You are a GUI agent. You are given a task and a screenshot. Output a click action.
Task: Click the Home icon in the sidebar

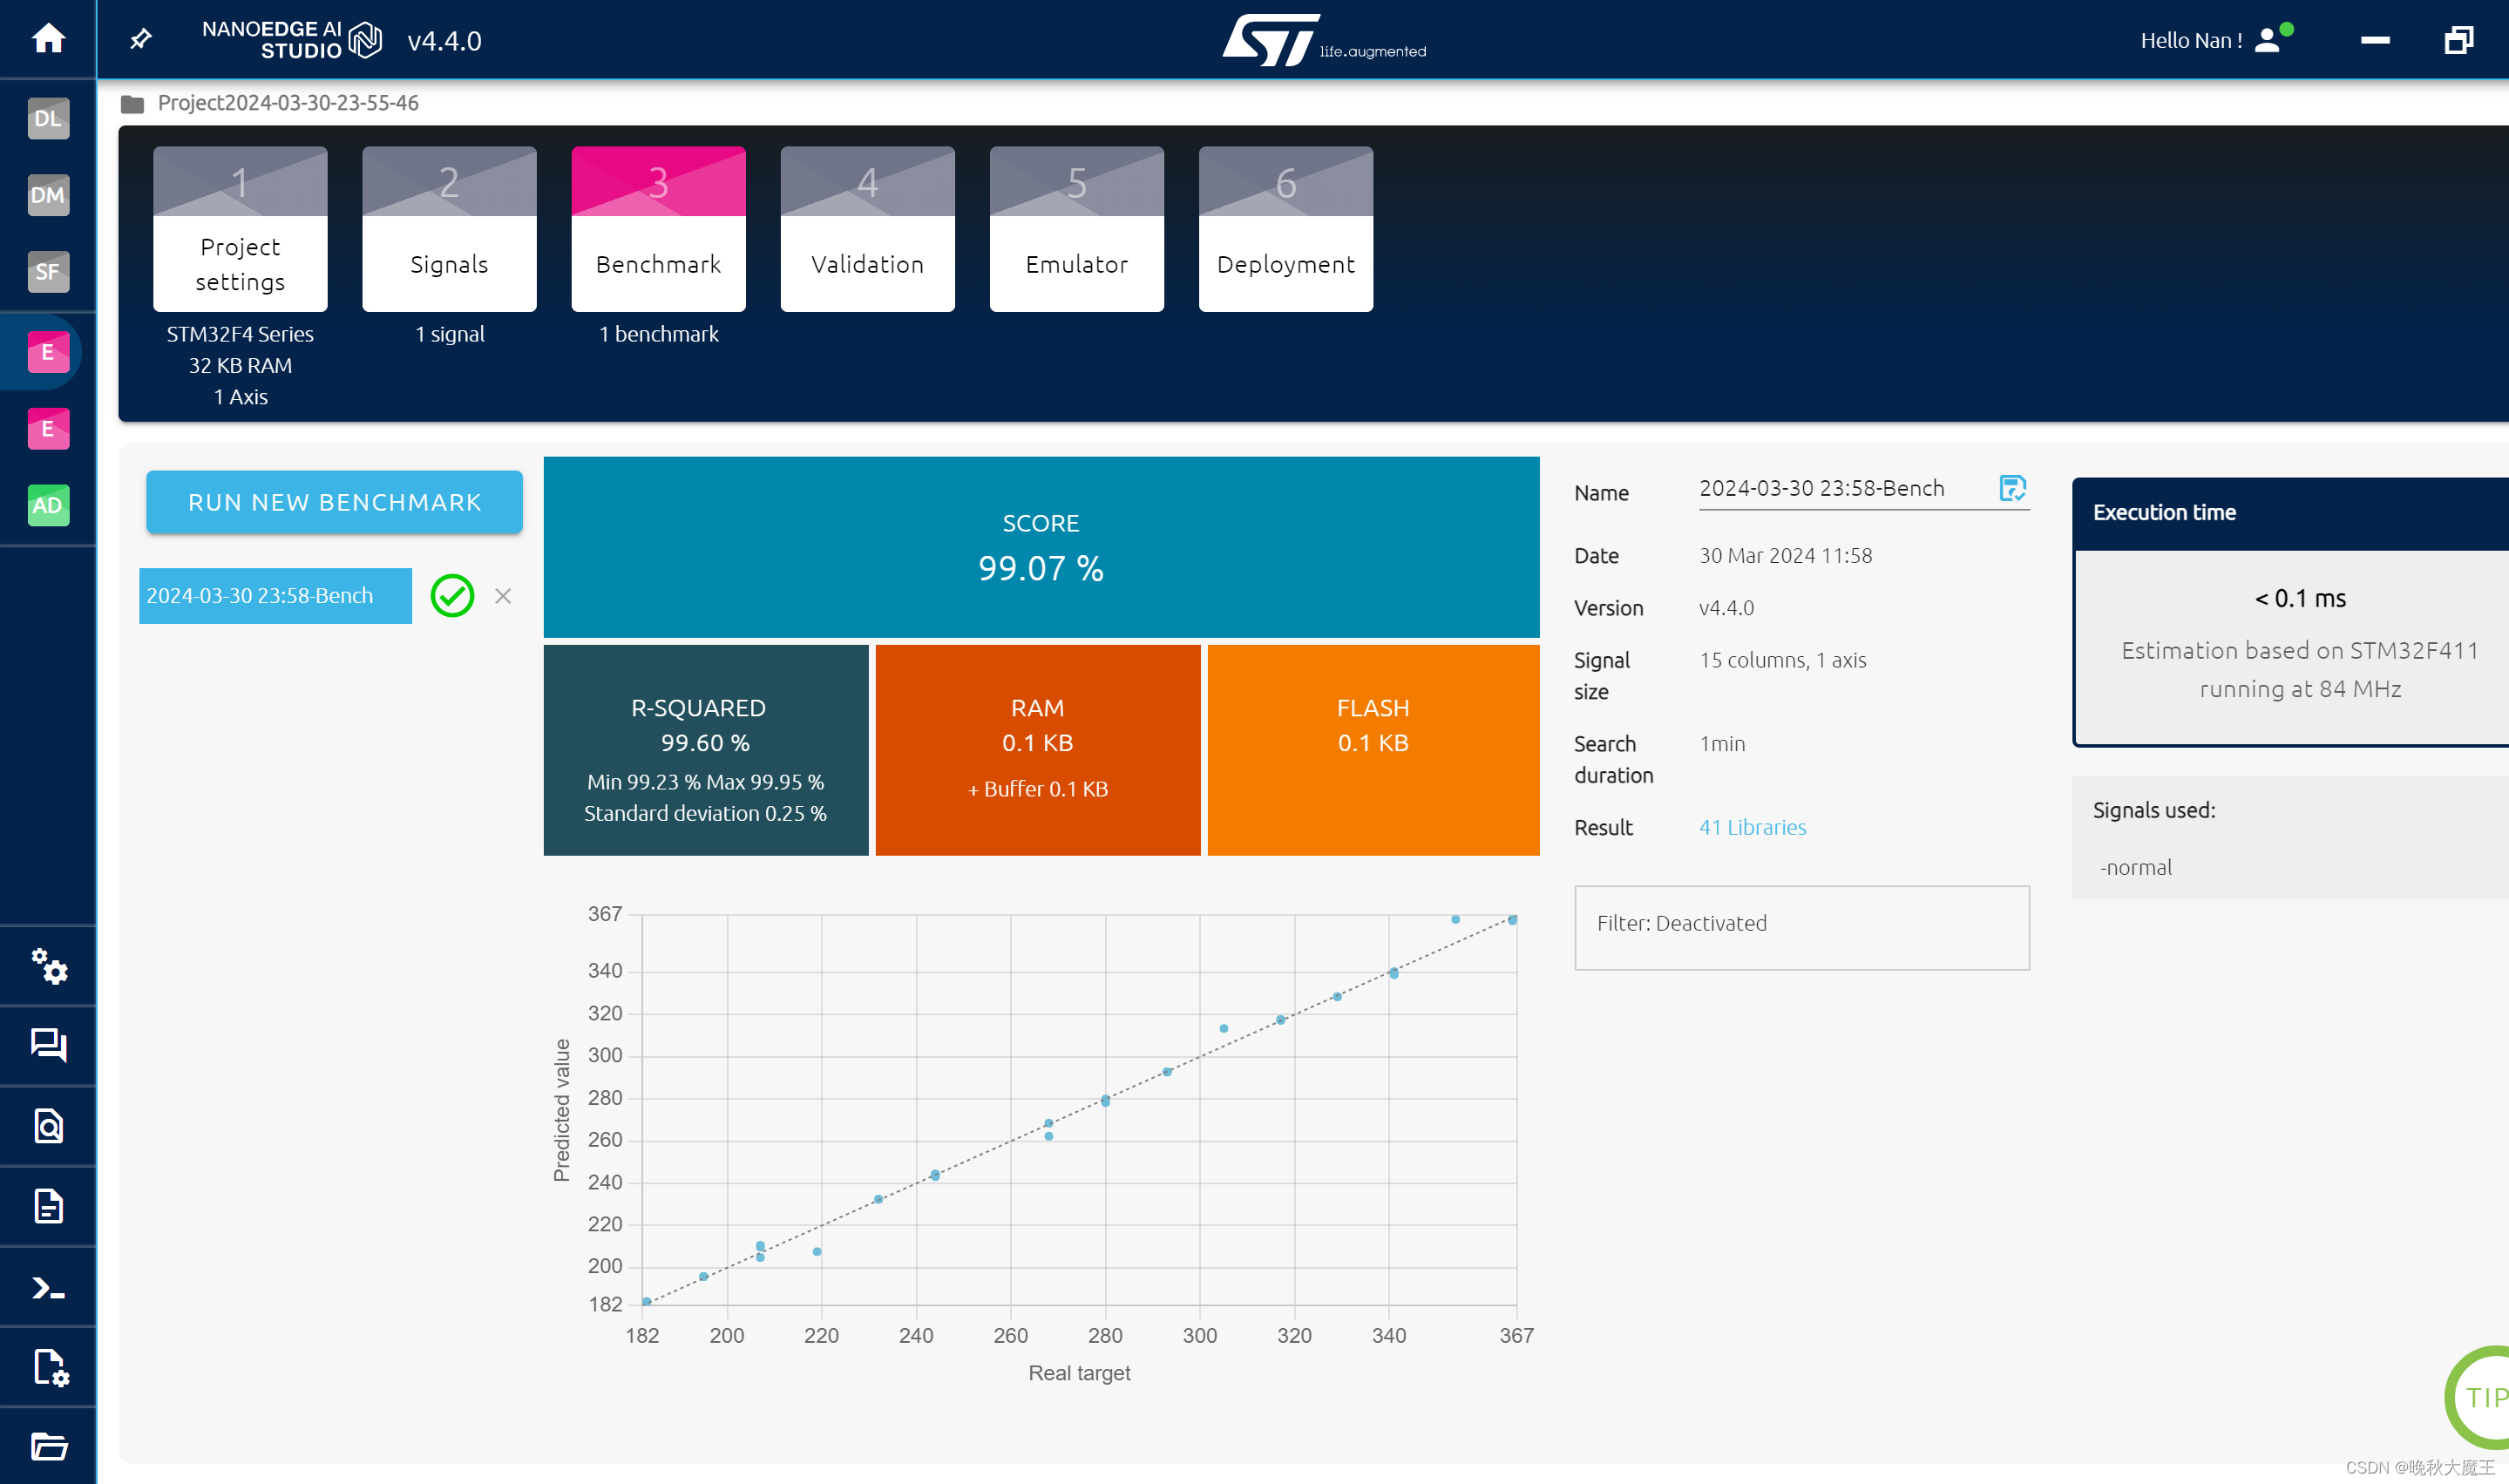(48, 39)
